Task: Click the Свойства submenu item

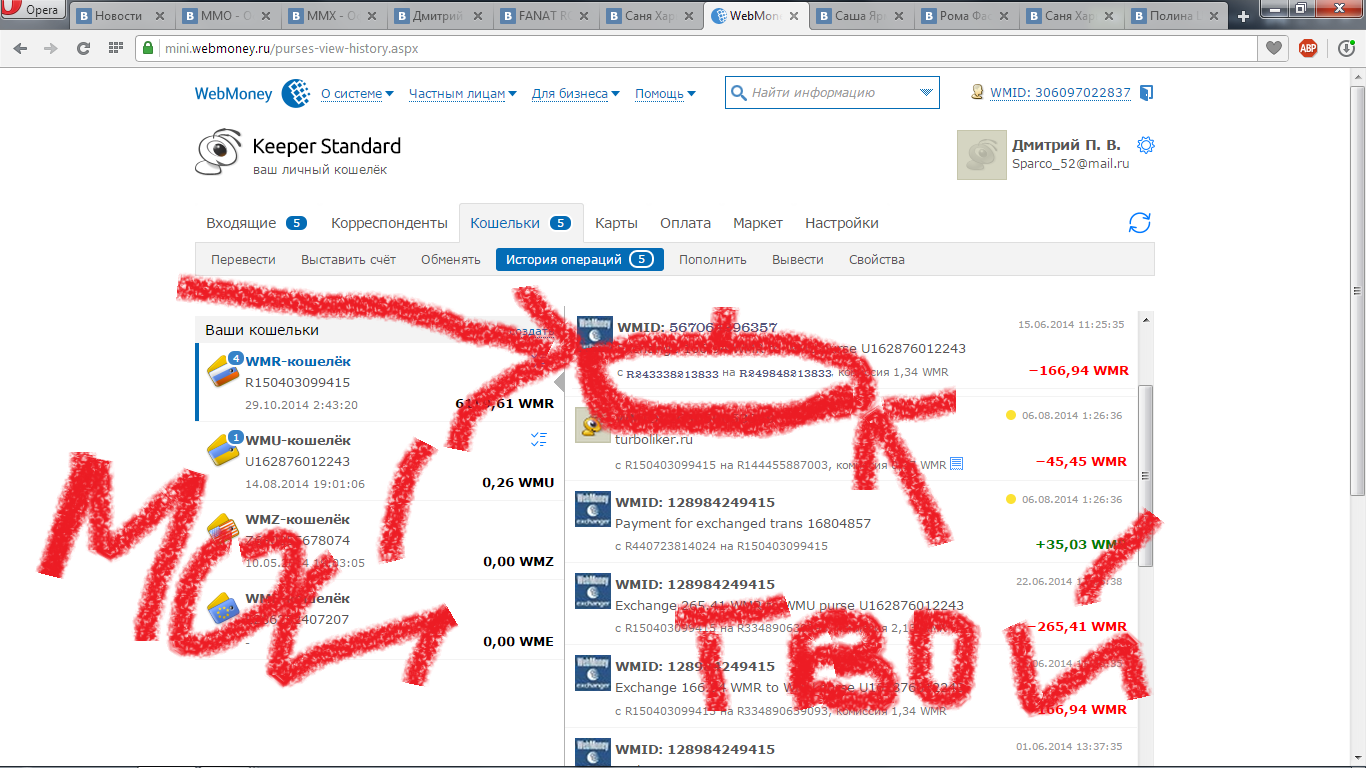Action: coord(877,259)
